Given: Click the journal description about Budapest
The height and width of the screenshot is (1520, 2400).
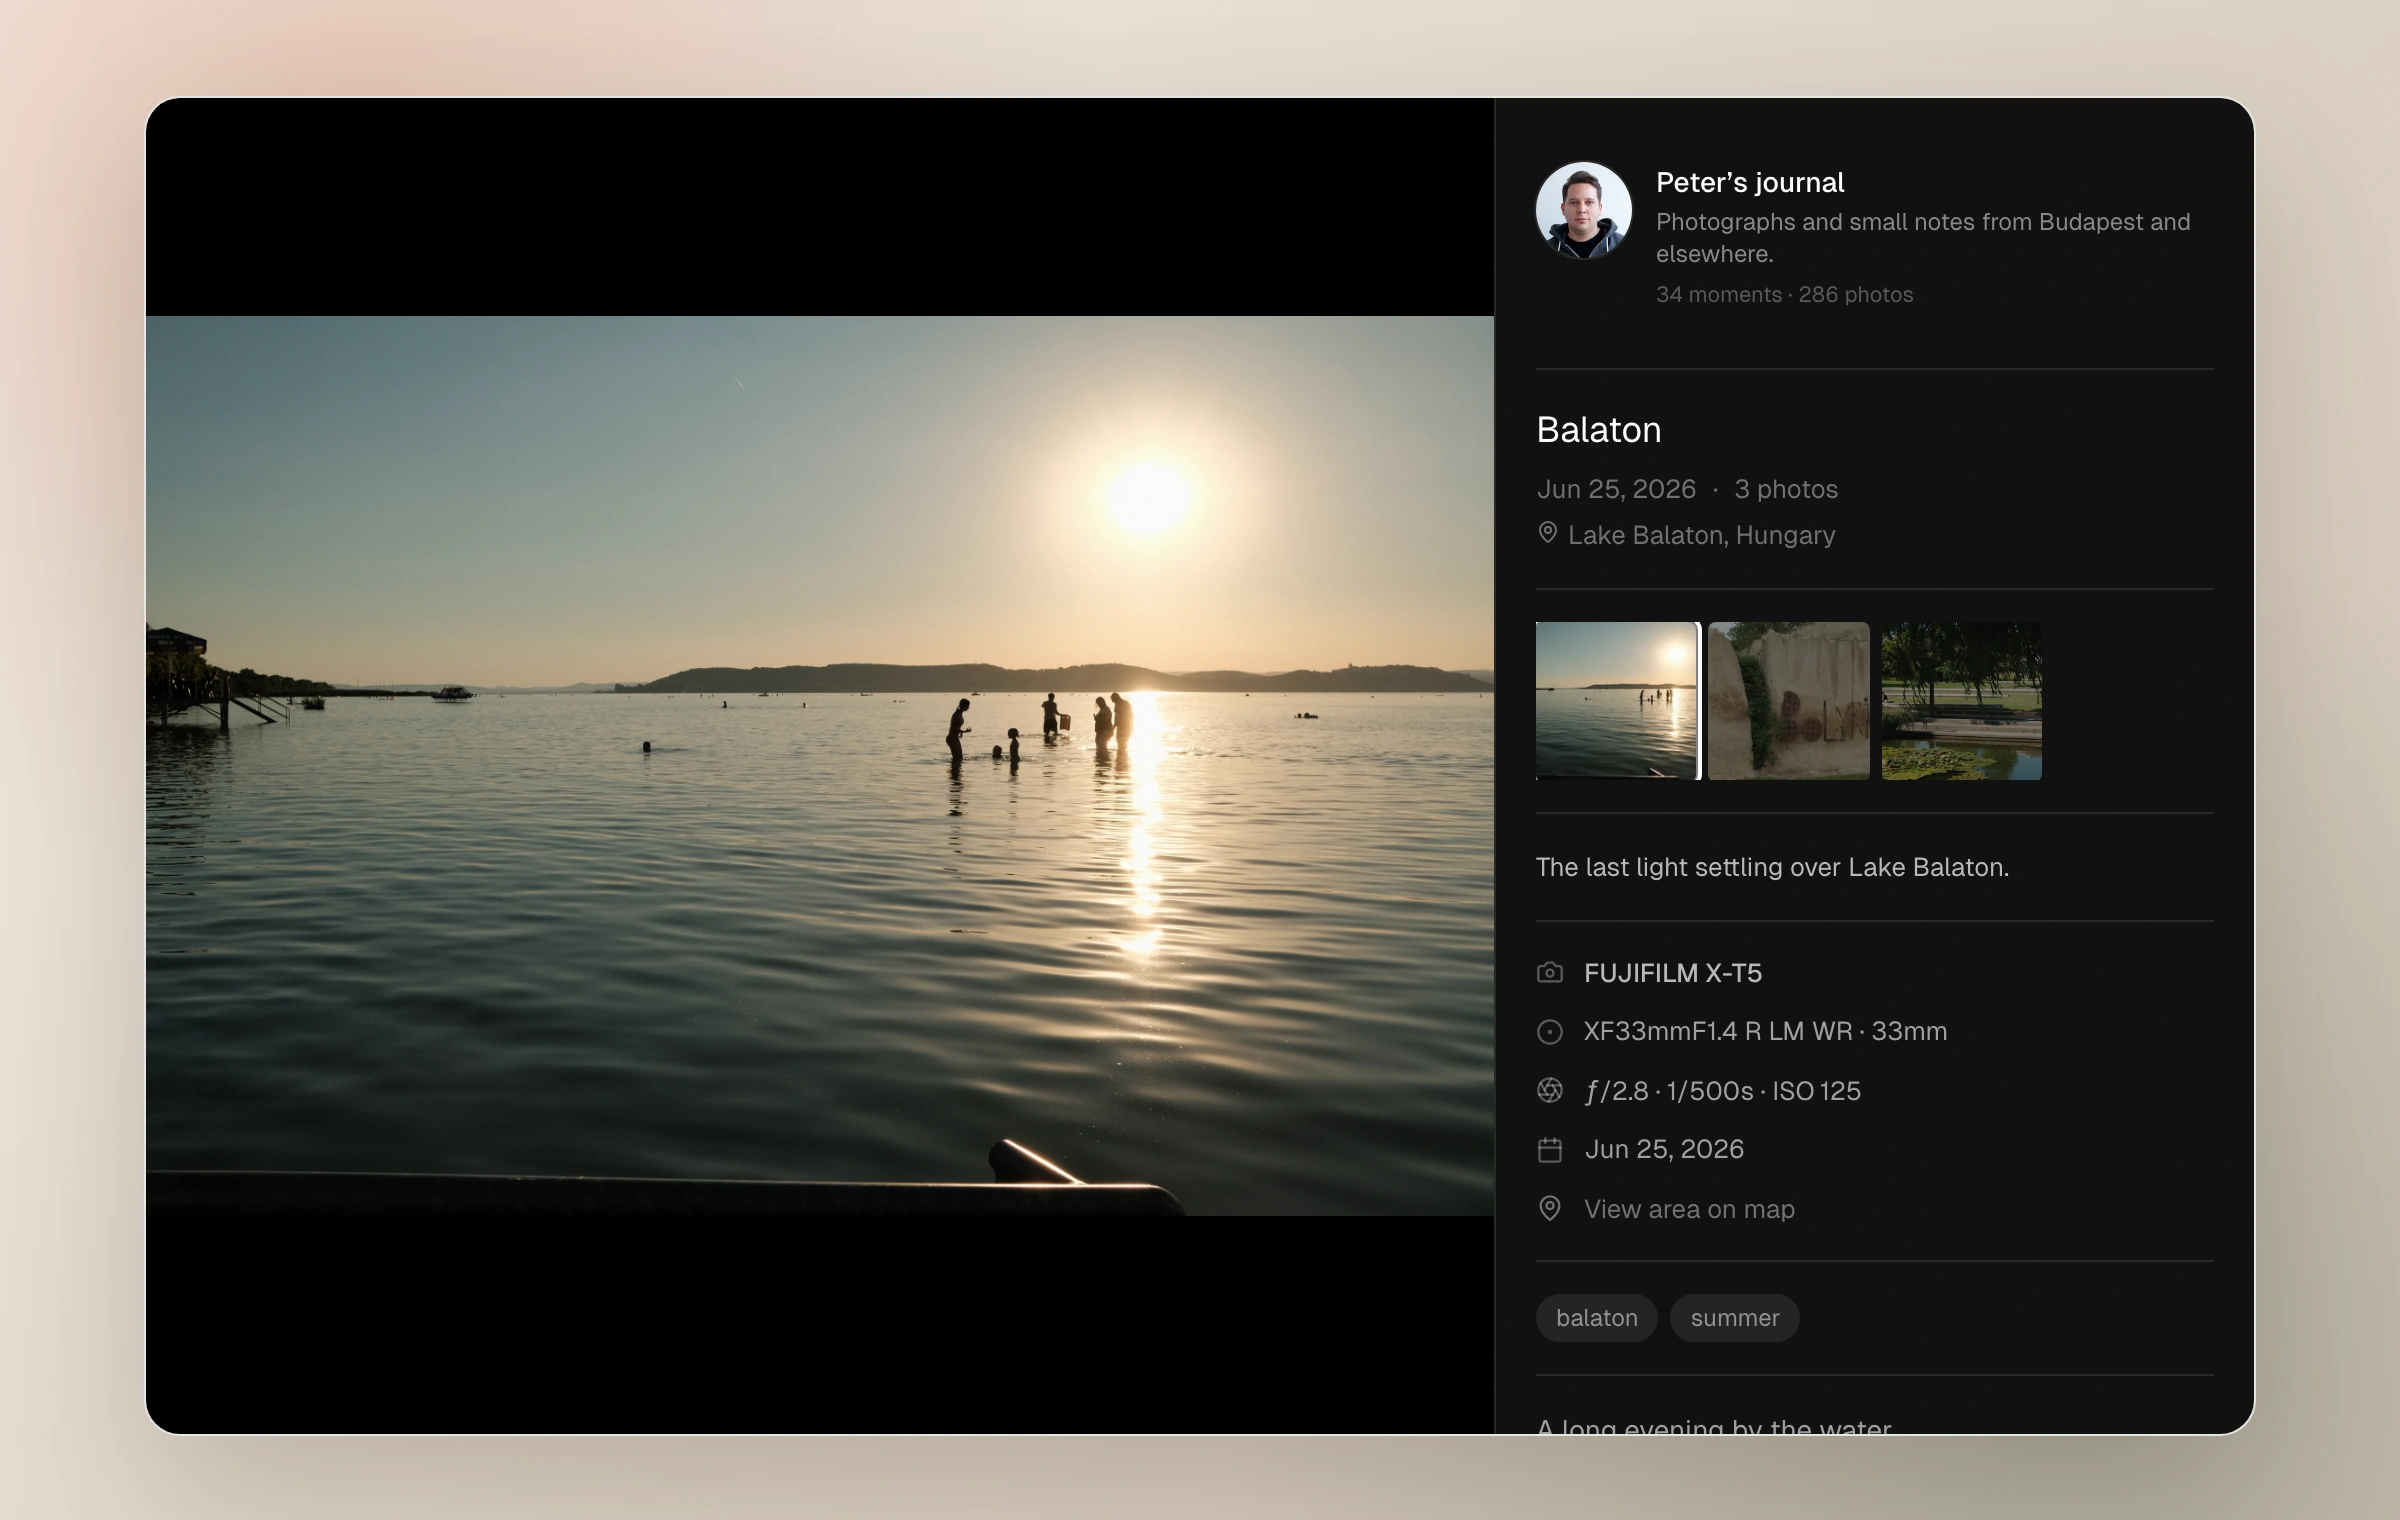Looking at the screenshot, I should (x=1923, y=237).
